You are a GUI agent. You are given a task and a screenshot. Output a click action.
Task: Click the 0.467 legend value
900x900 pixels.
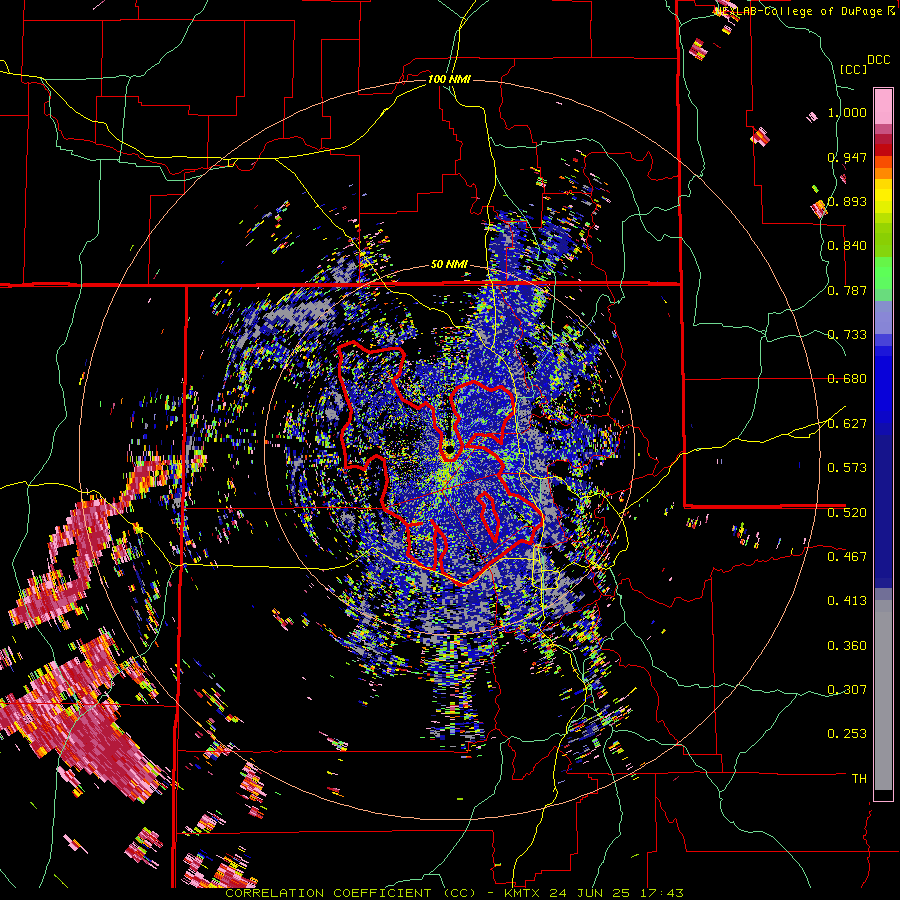[x=847, y=557]
